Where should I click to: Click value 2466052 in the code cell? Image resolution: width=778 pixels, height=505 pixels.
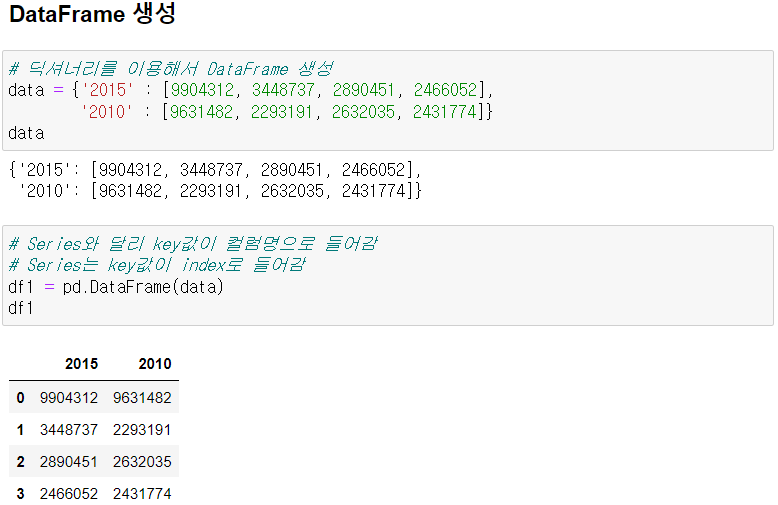coord(445,90)
